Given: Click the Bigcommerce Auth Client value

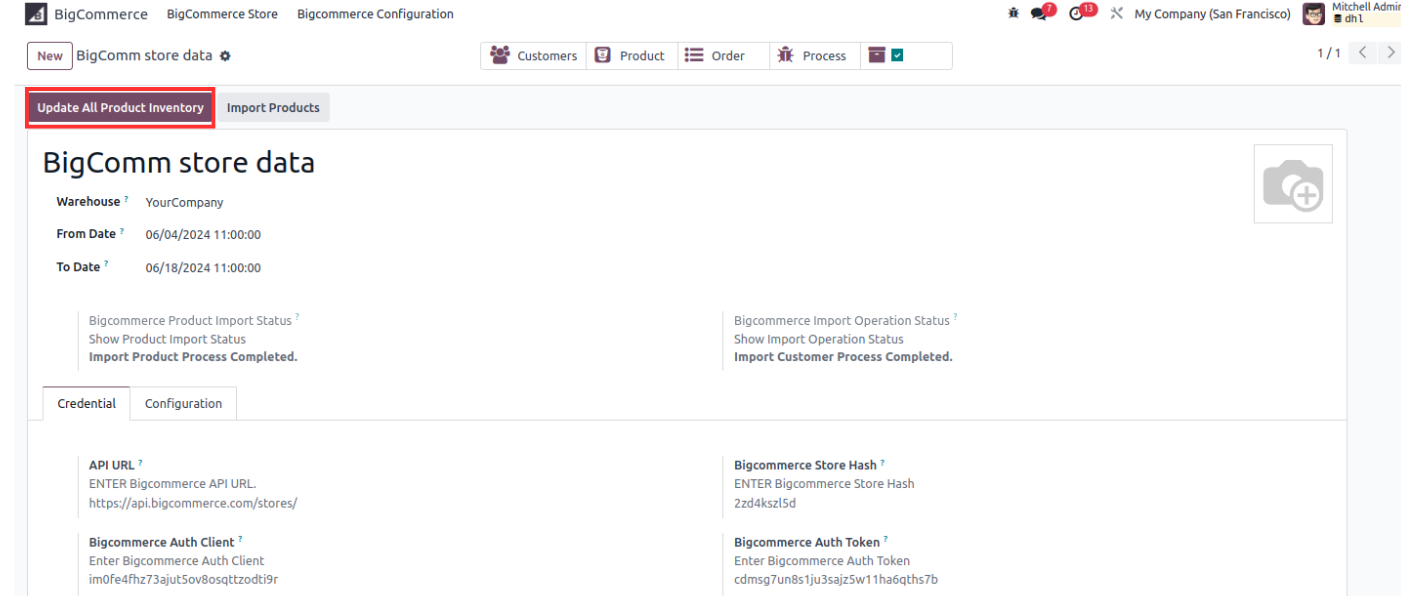Looking at the screenshot, I should (x=183, y=579).
